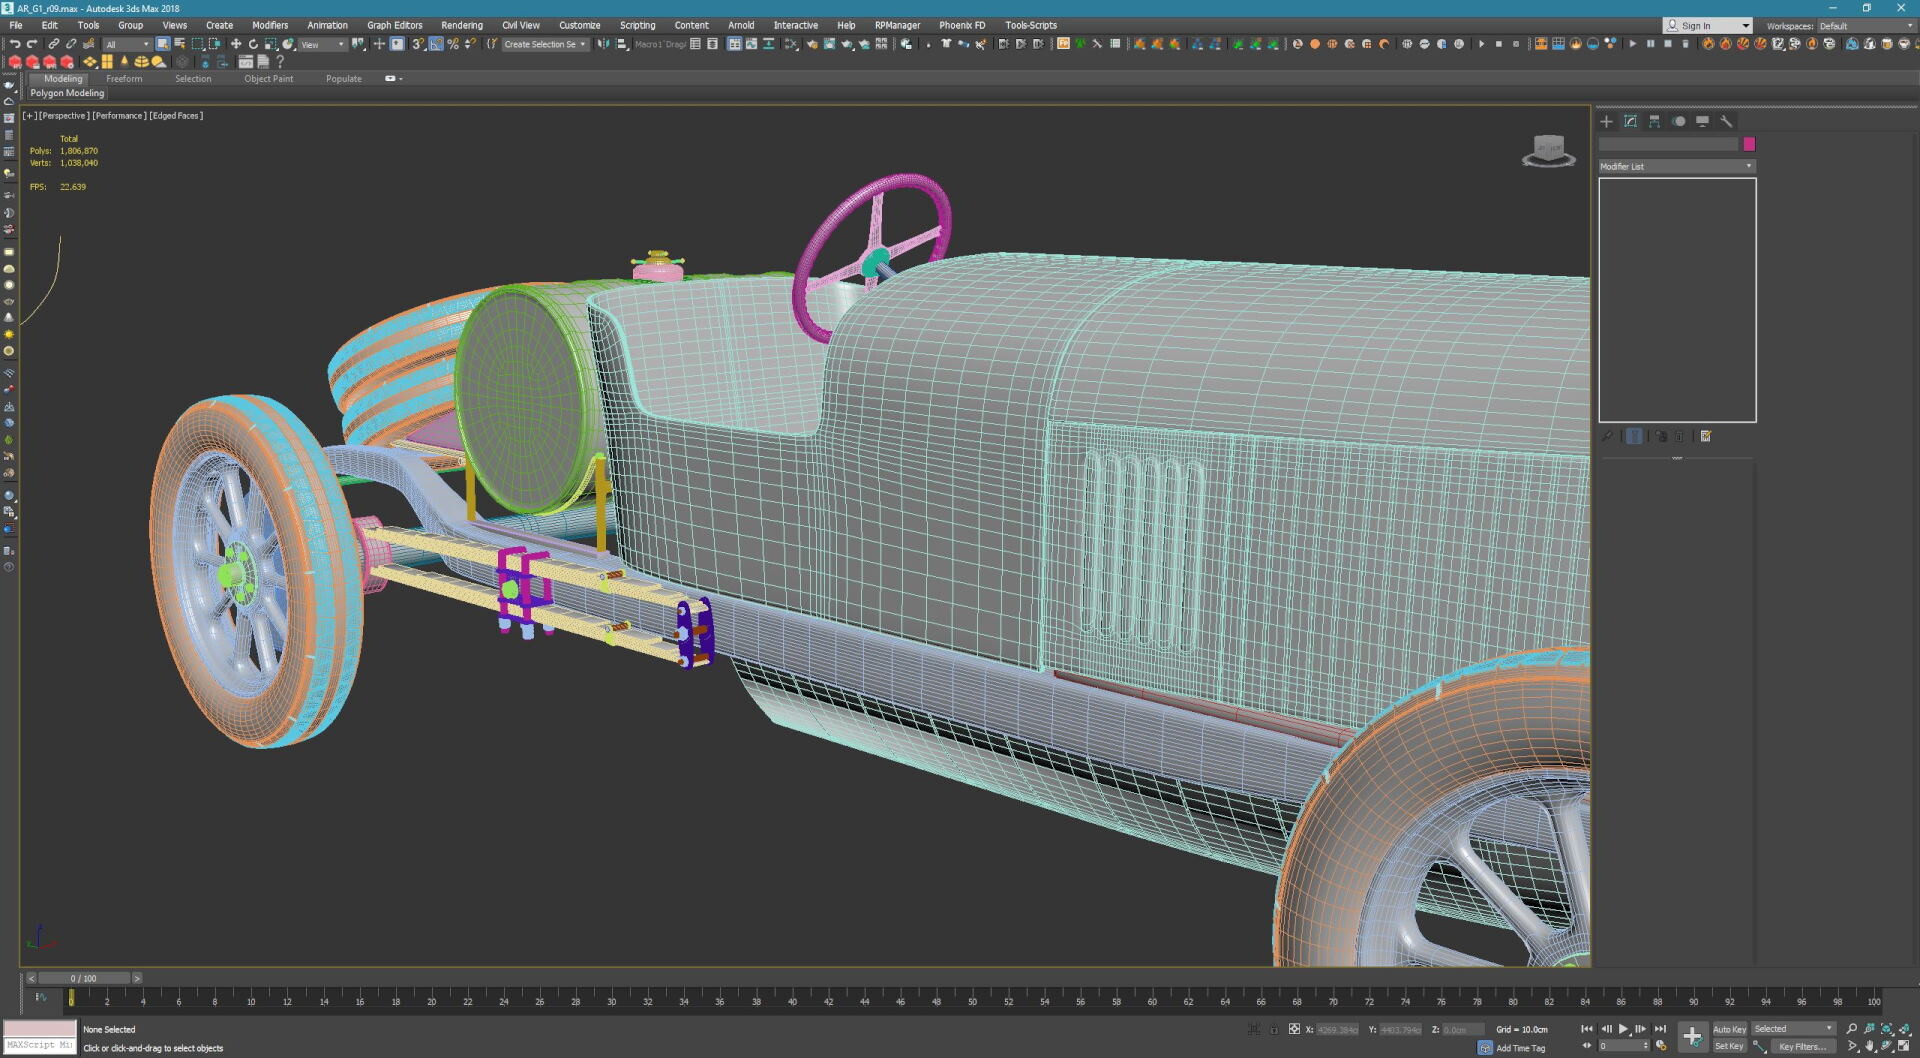Open the key mode 'Selected' dropdown
The height and width of the screenshot is (1058, 1920).
coord(1794,1028)
